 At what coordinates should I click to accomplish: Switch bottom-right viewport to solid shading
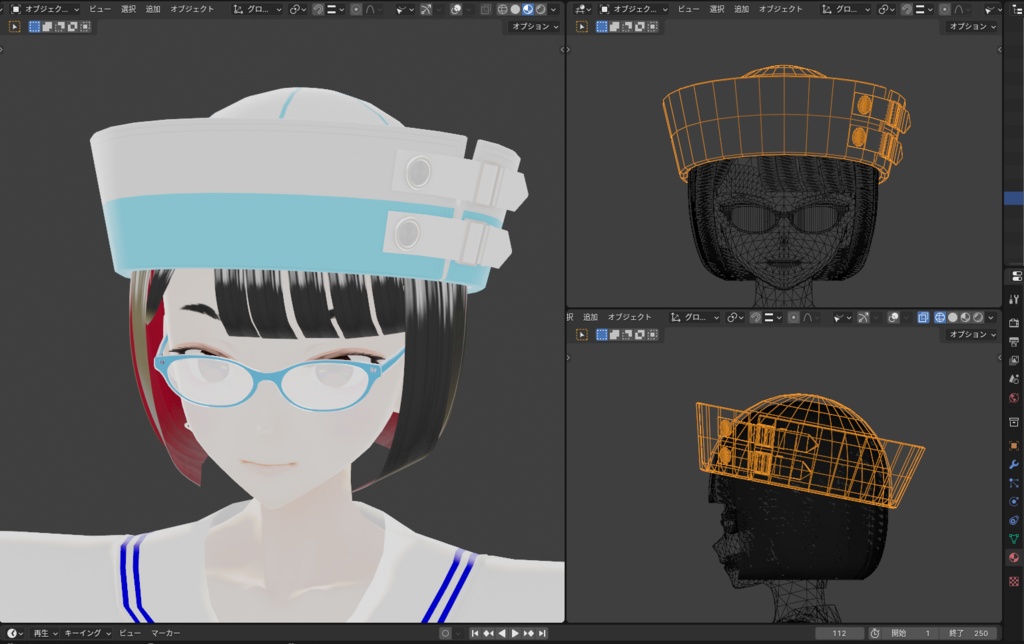pos(953,317)
